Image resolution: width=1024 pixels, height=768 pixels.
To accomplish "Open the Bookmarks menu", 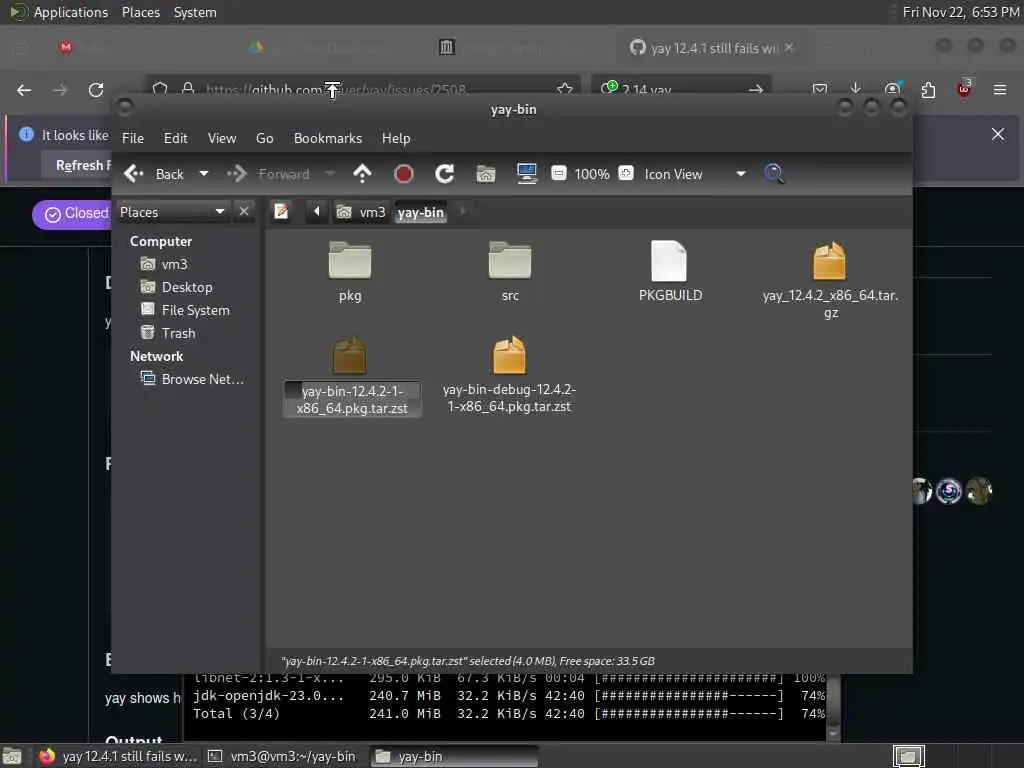I will (328, 138).
